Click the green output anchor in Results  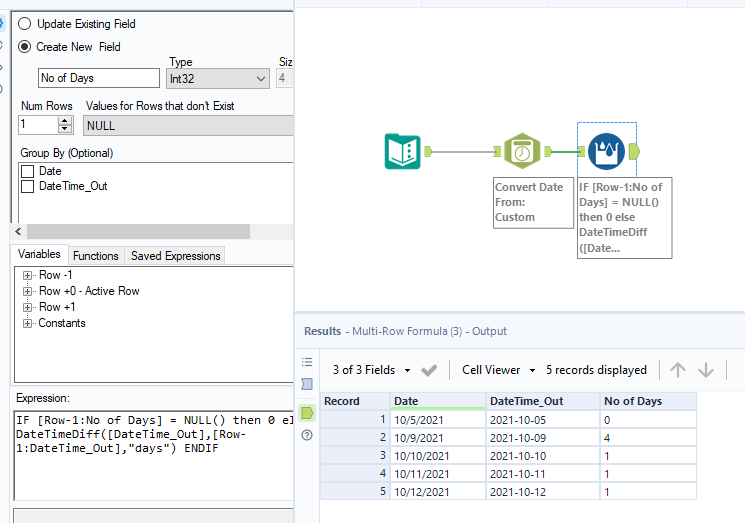click(x=307, y=412)
